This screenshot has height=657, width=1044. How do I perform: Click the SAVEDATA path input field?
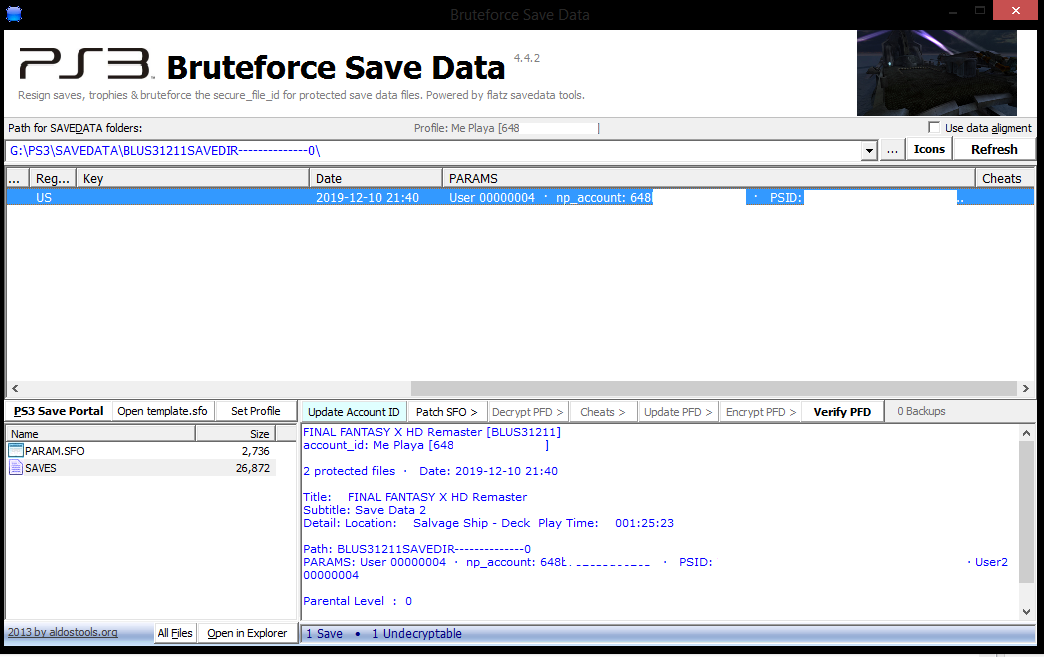pyautogui.click(x=434, y=151)
